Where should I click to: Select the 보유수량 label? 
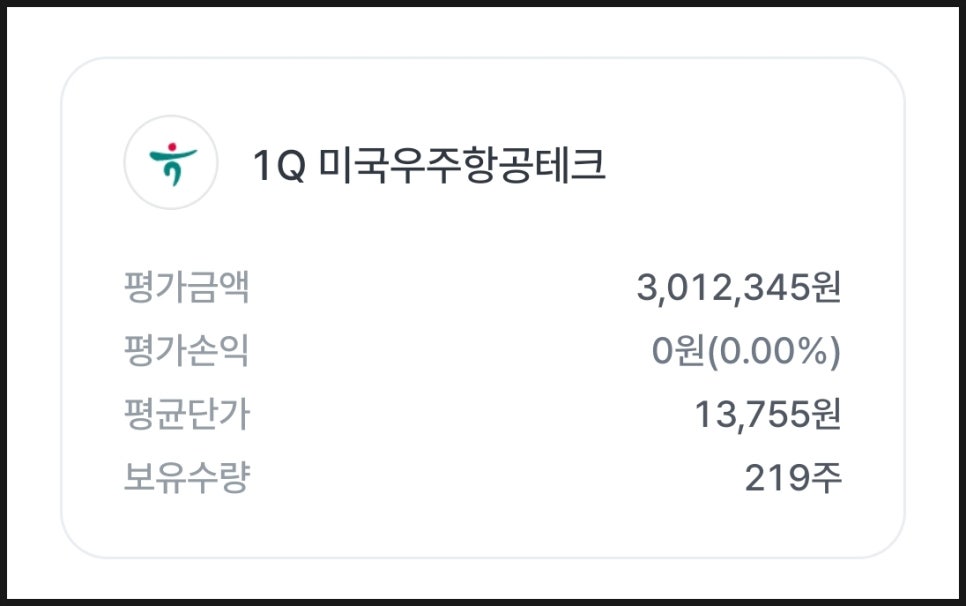click(186, 479)
